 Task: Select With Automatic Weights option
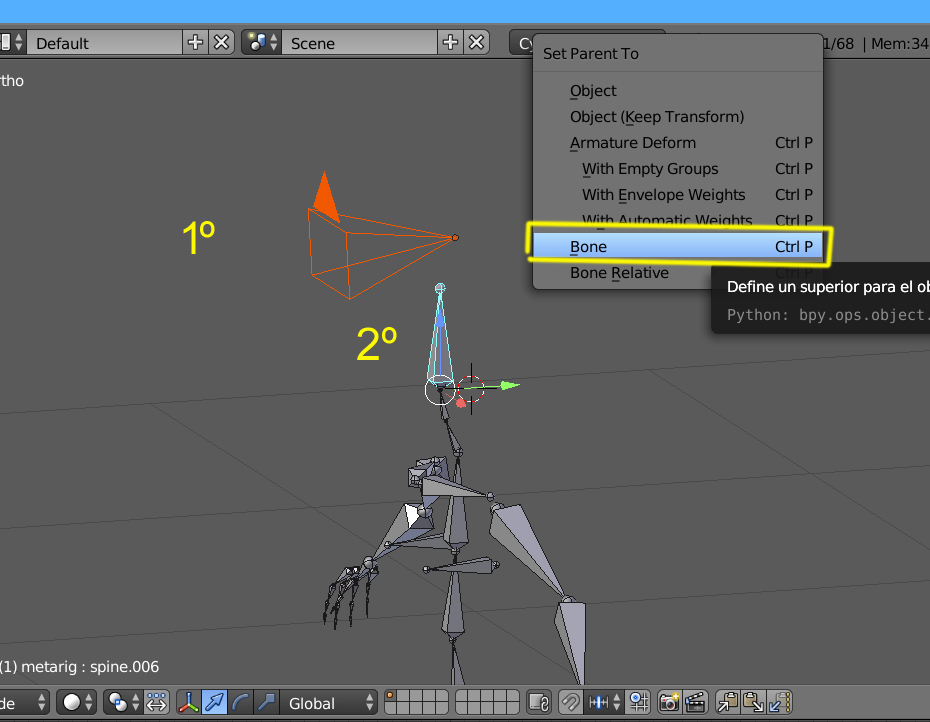[x=678, y=220]
